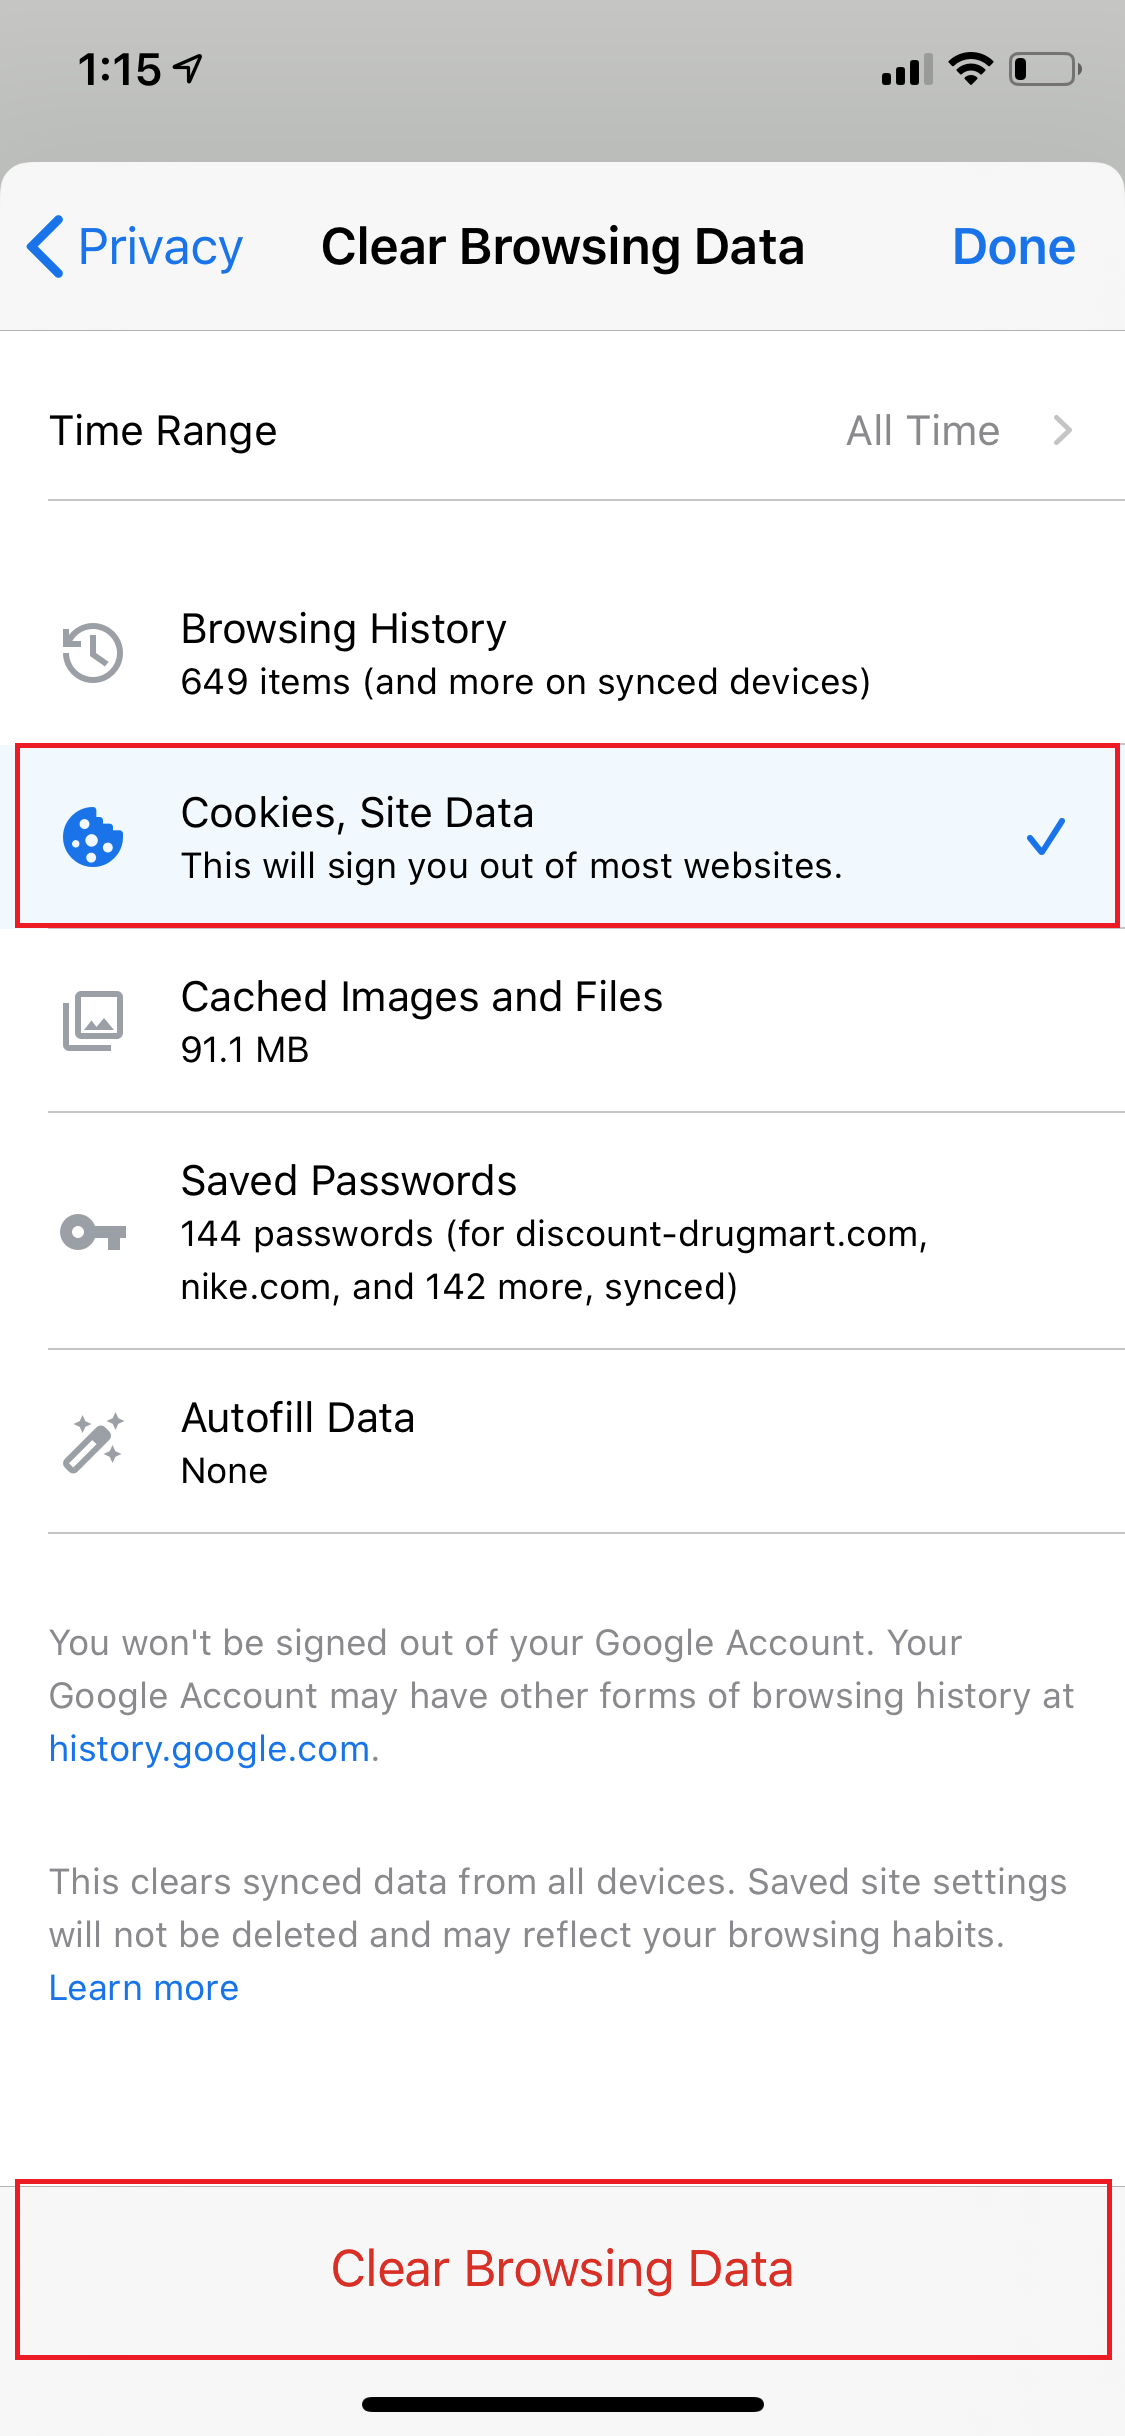This screenshot has width=1125, height=2436.
Task: Open the history.google.com link
Action: coord(210,1749)
